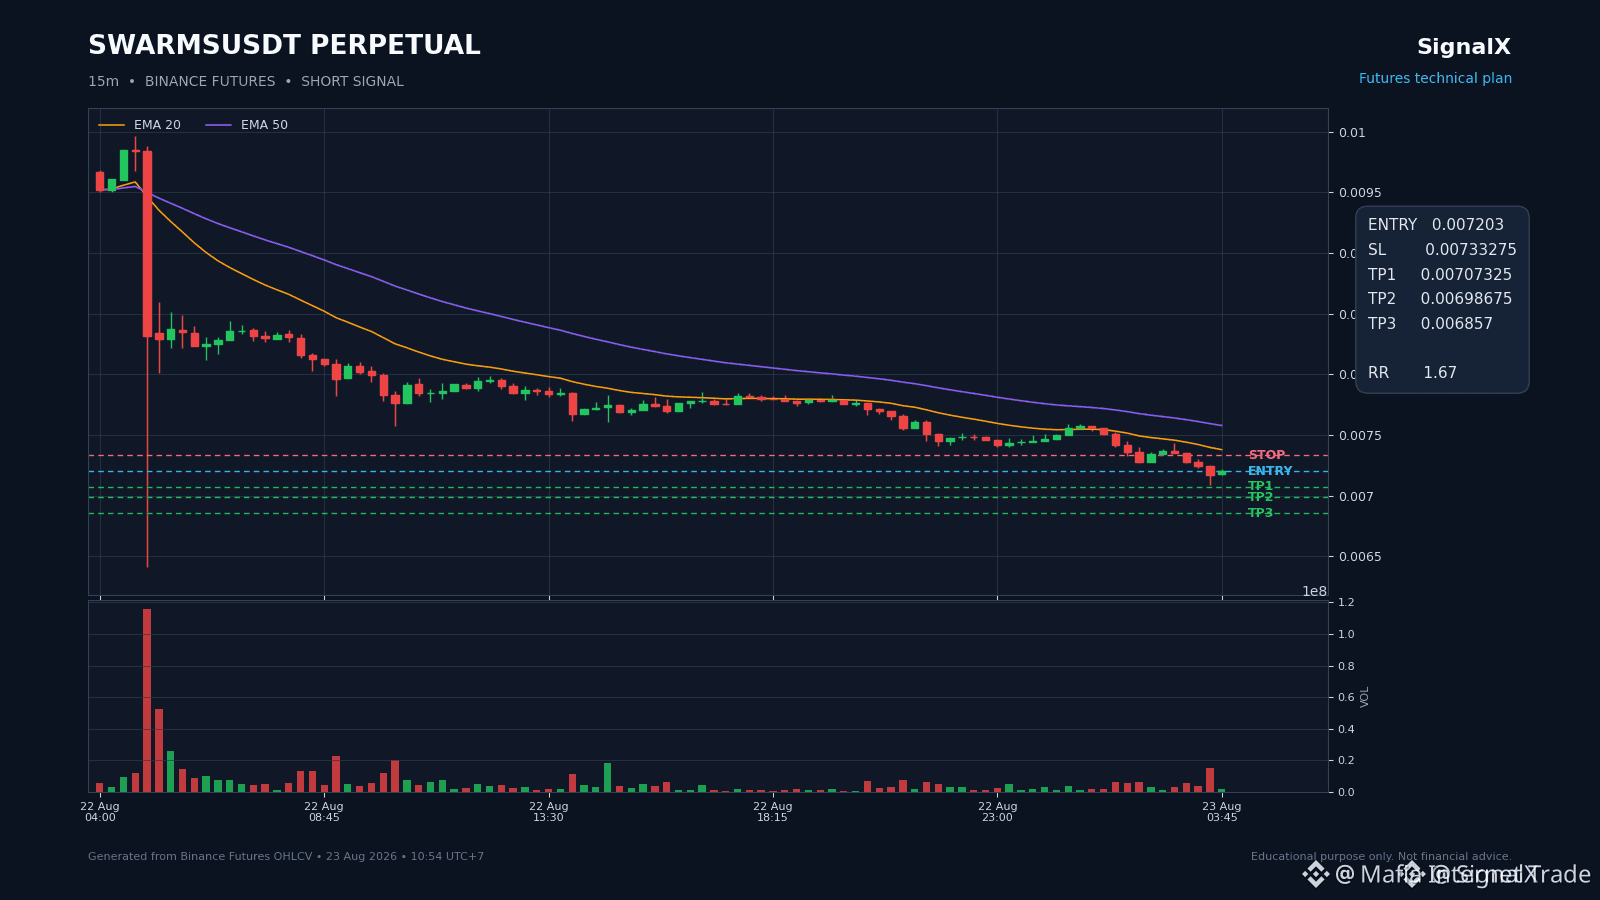Screen dimensions: 1600x900
Task: Click the 'Educational purpose only' disclaimer text
Action: (x=1381, y=857)
